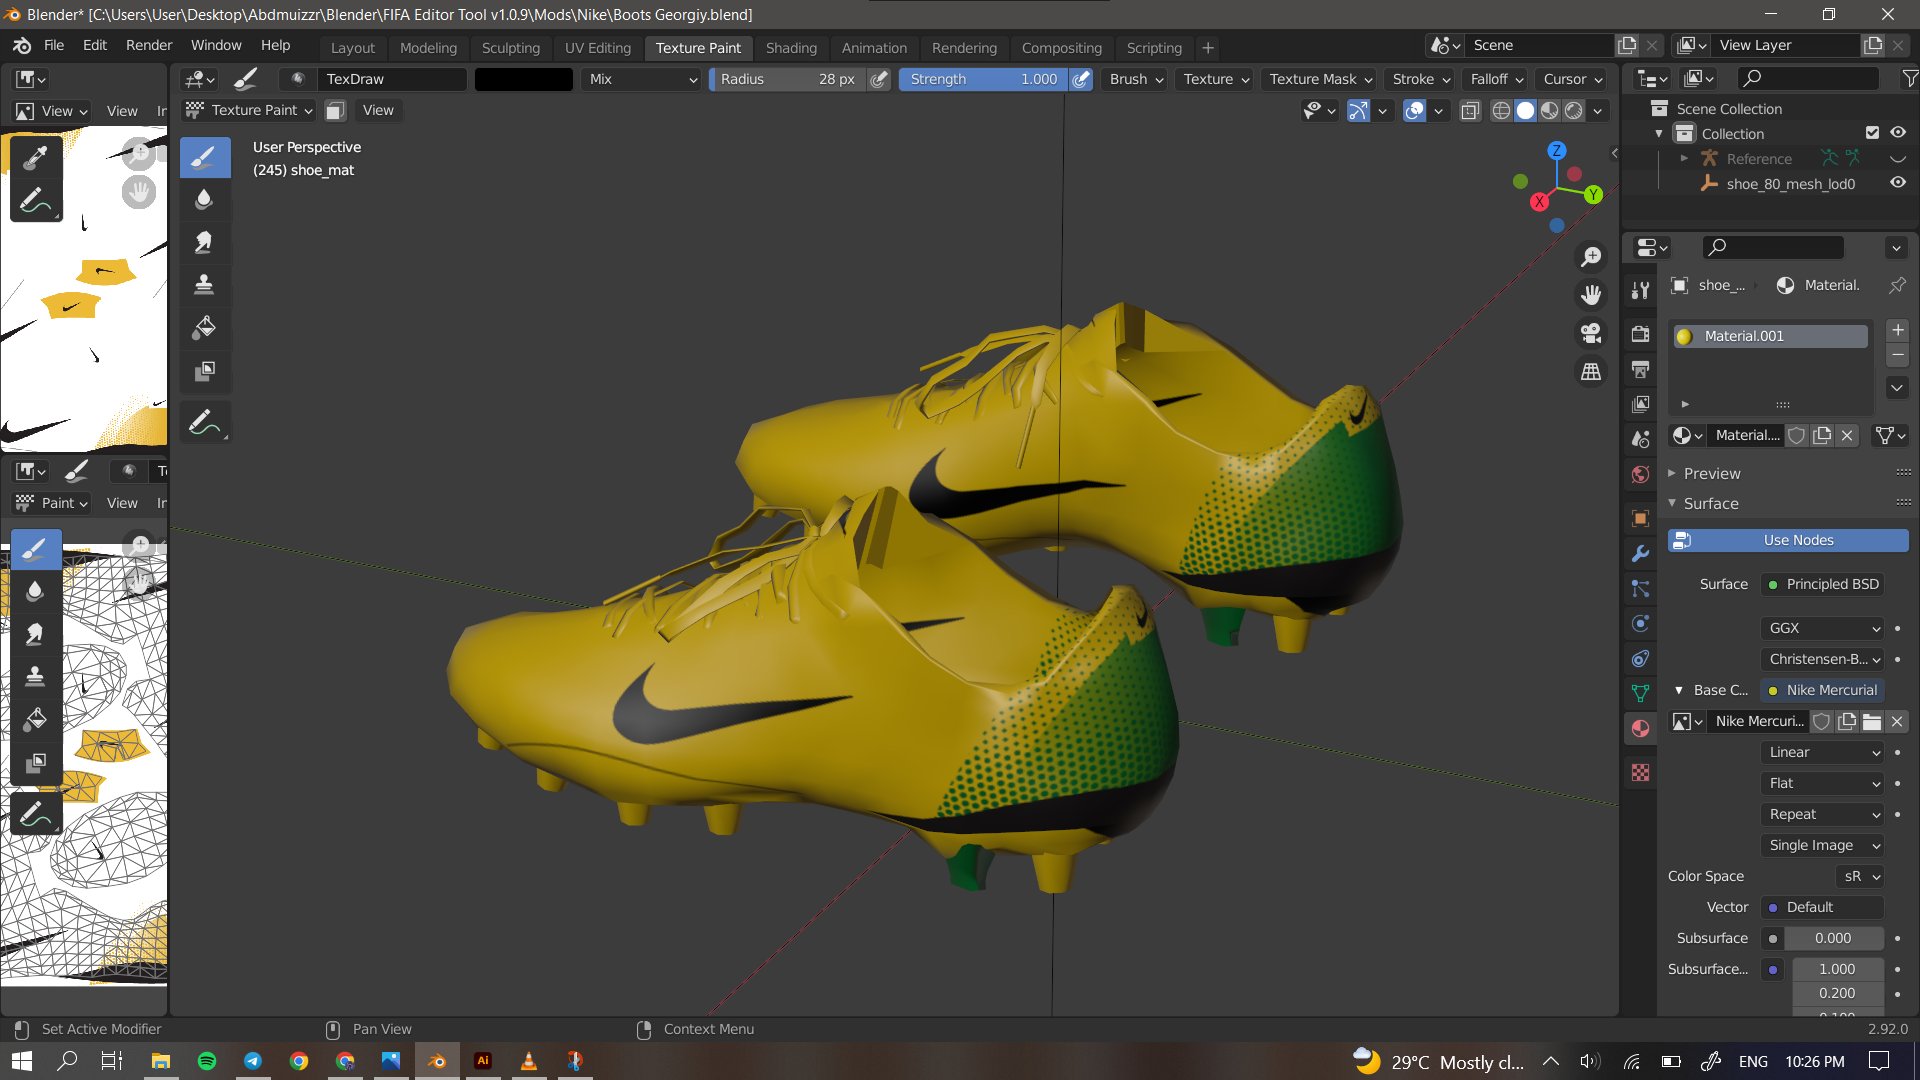Image resolution: width=1920 pixels, height=1080 pixels.
Task: Expand the Preview panel
Action: click(1711, 473)
